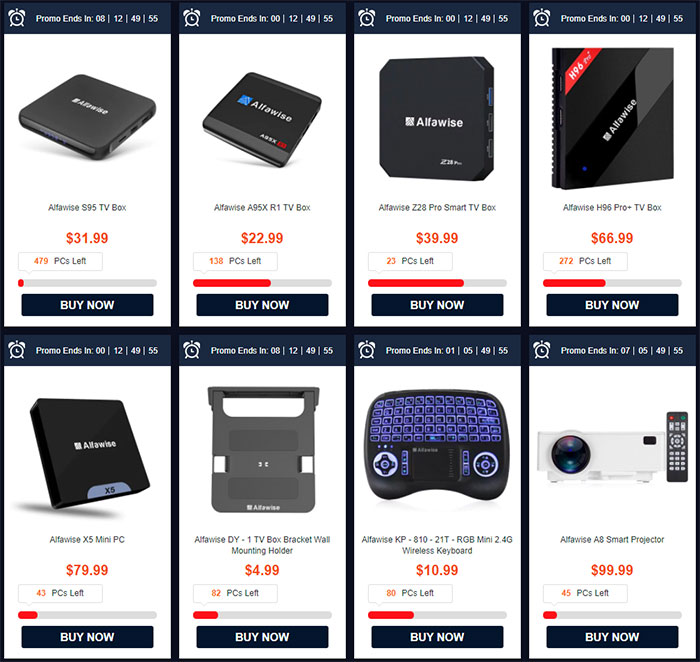Open the Alfawise A95X R1 TV Box title link
Viewport: 700px width, 662px height.
point(262,208)
